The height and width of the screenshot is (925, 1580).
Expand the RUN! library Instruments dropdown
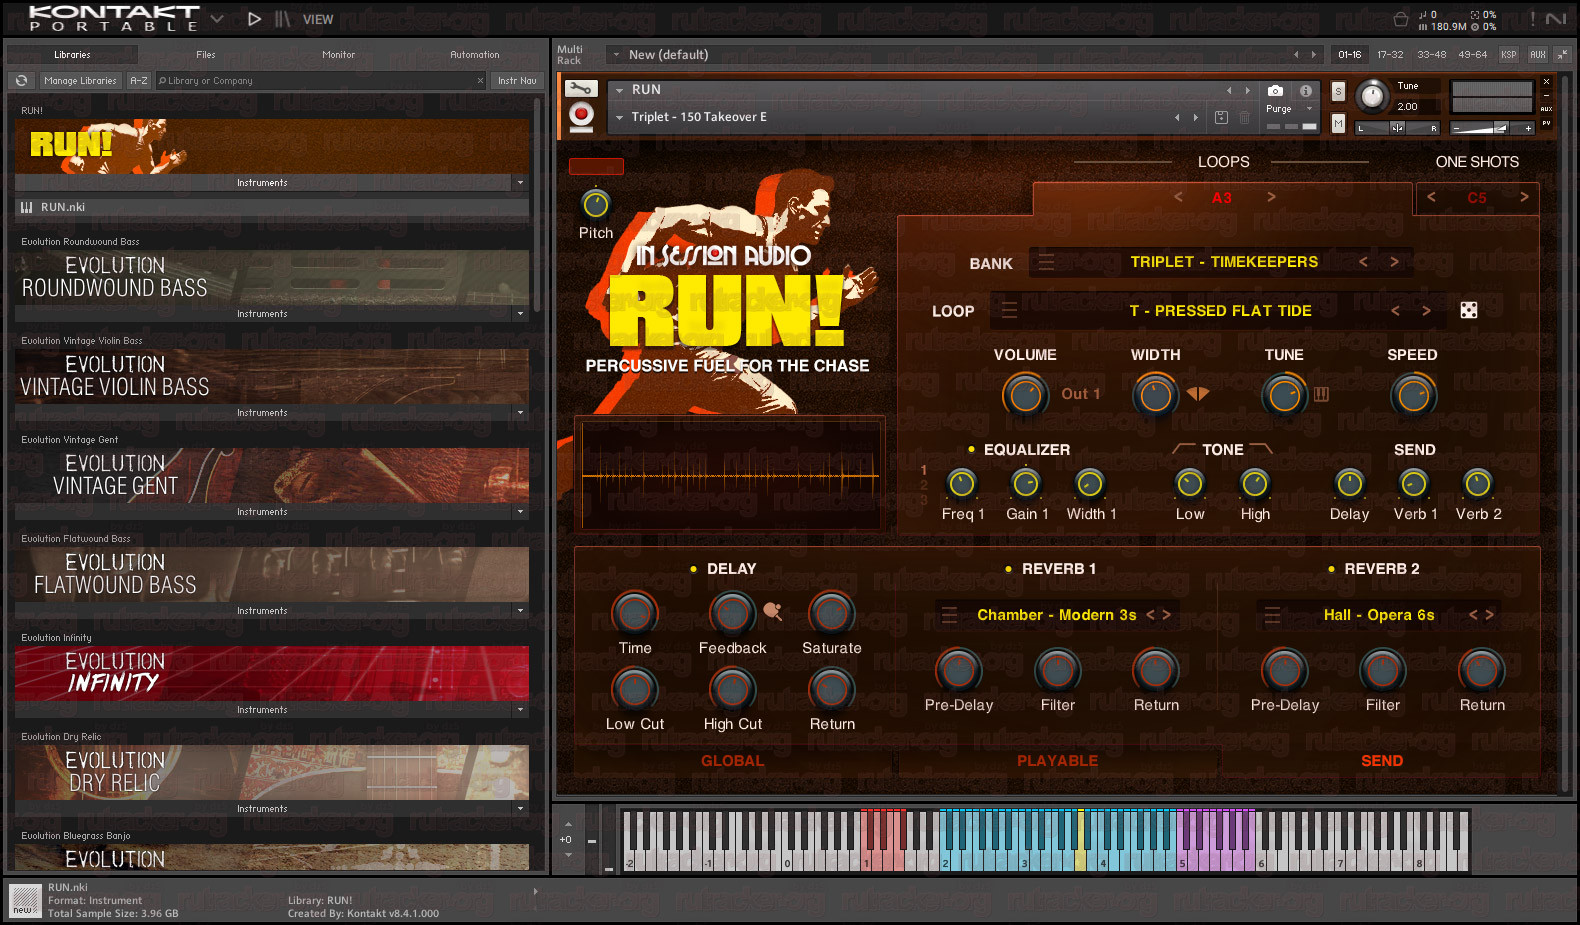(x=520, y=183)
